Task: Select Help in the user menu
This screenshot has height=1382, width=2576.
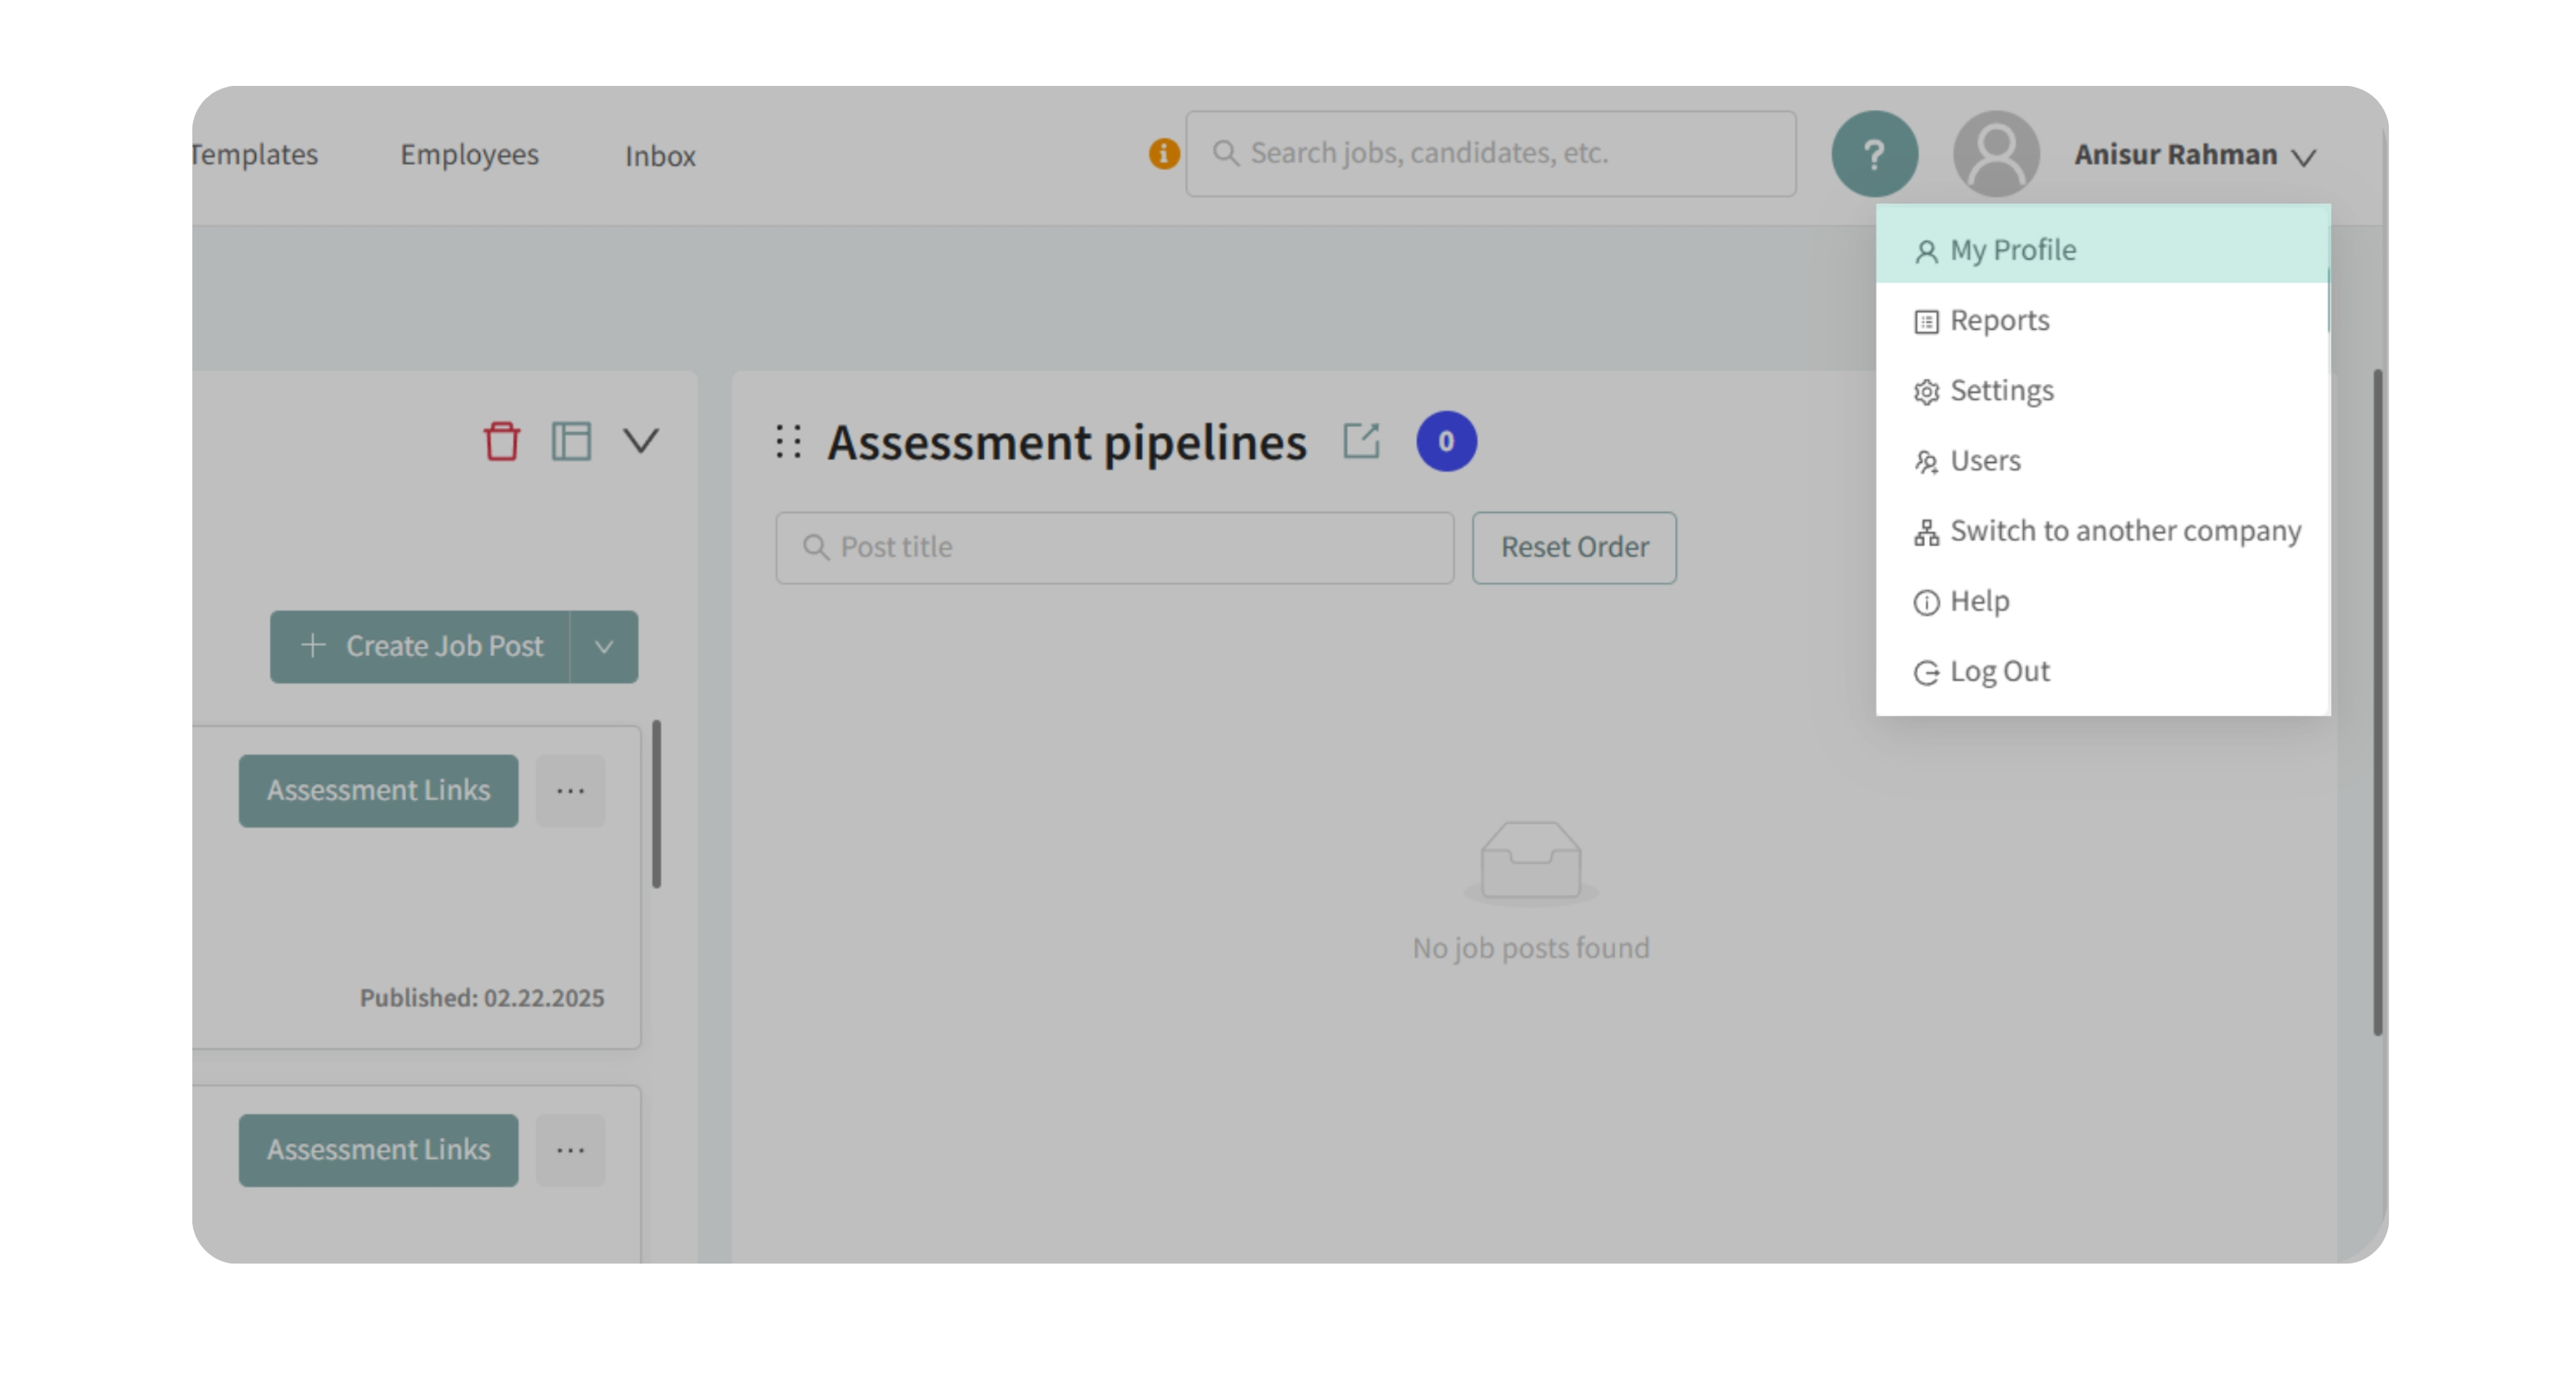Action: 2103,601
